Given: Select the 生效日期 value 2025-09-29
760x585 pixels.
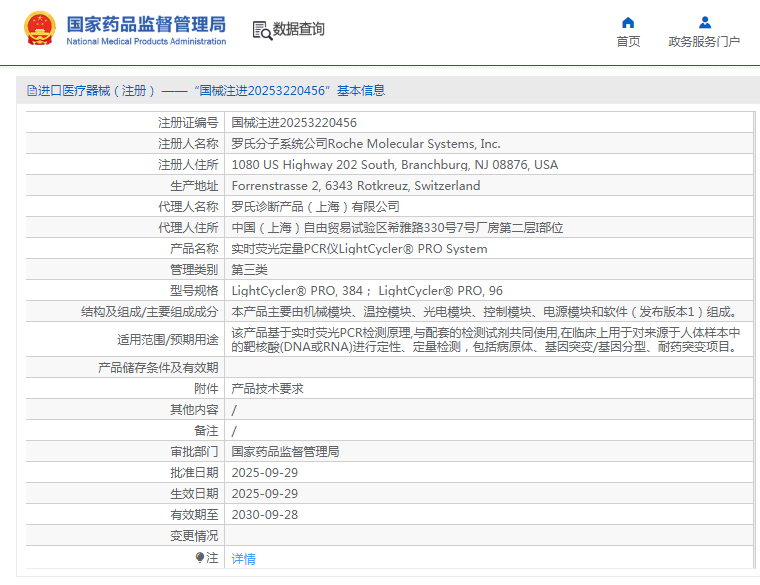Looking at the screenshot, I should pyautogui.click(x=265, y=494).
